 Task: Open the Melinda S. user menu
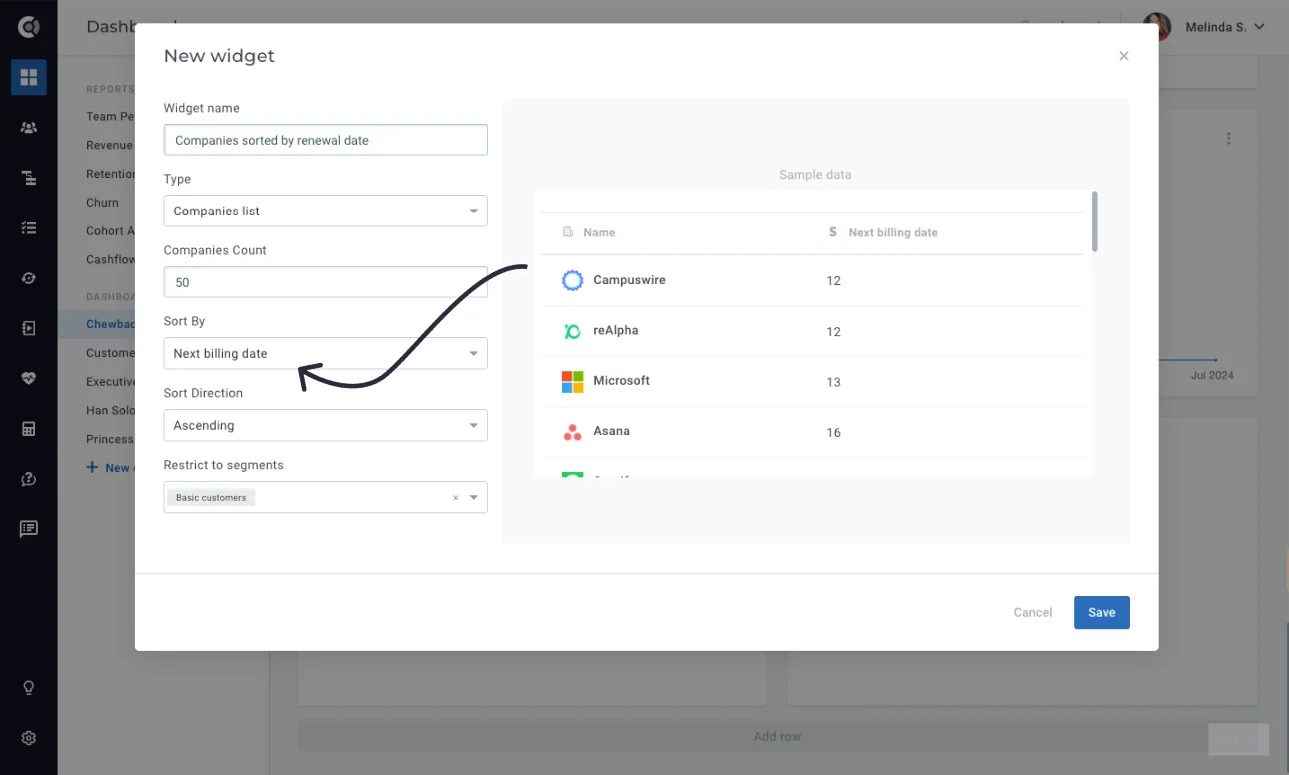tap(1225, 27)
